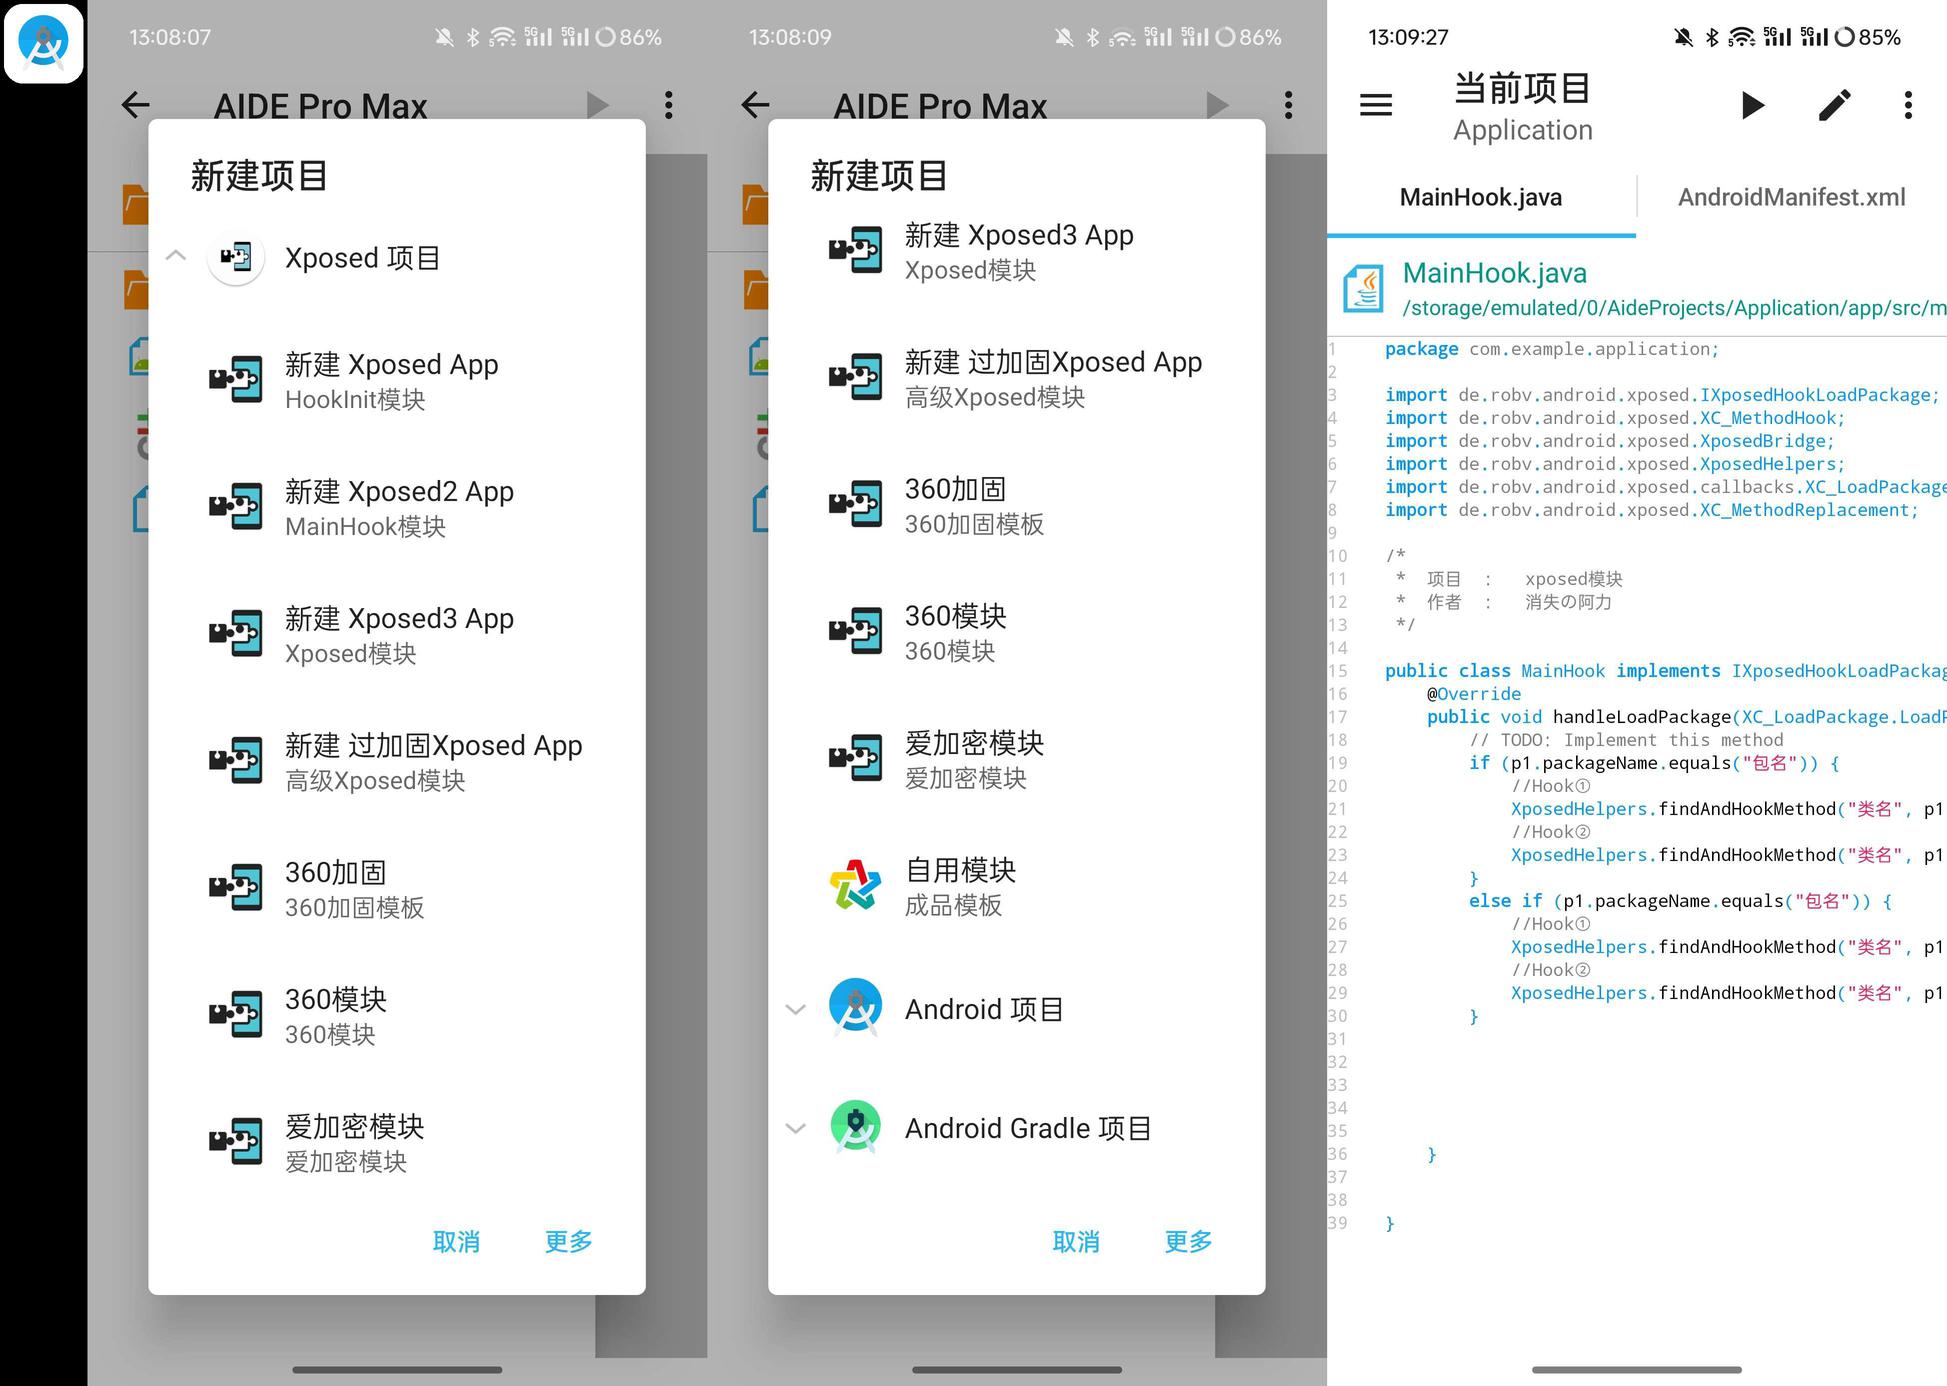The height and width of the screenshot is (1386, 1947).
Task: Tap the muted bell status icon at 13:09:27
Action: pos(1684,37)
